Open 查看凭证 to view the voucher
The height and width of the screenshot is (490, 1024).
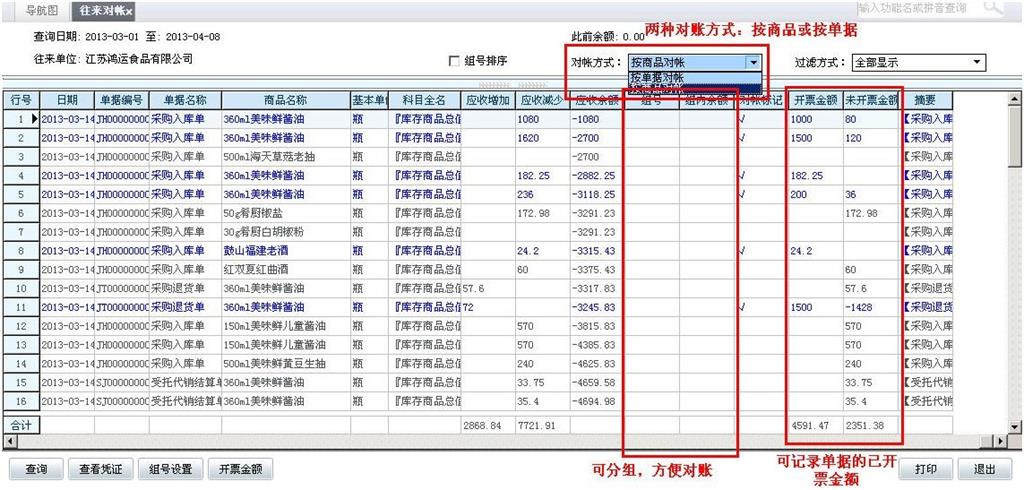[101, 469]
